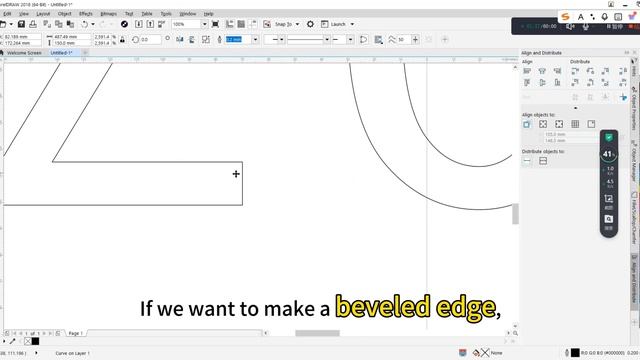Select Grid align option

(575, 124)
